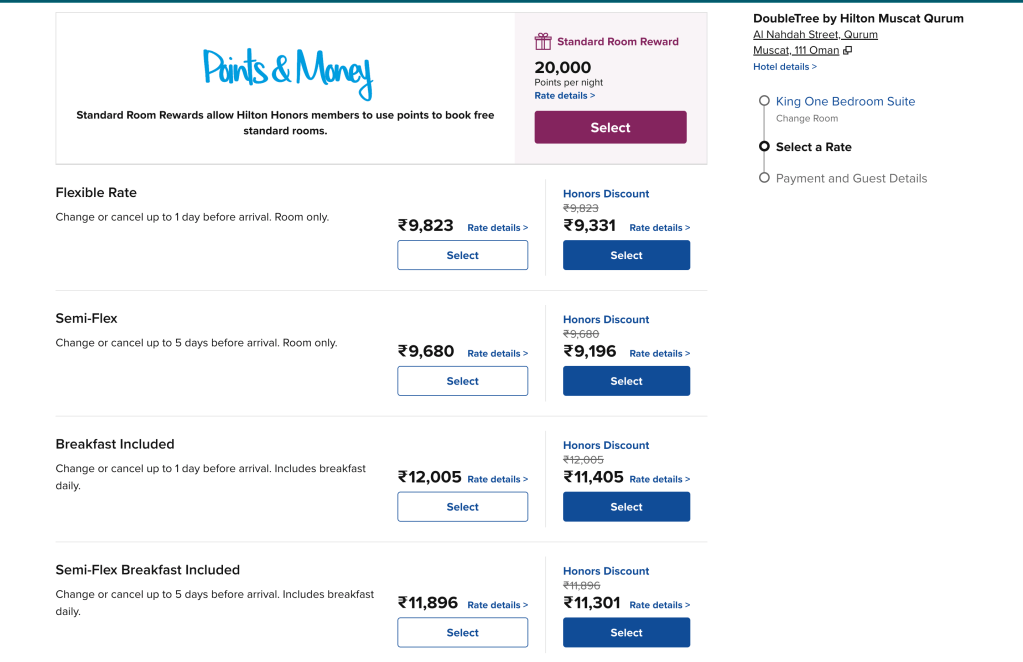Select the Honors Discount Semi-Flex Breakfast ₹11,301

626,632
